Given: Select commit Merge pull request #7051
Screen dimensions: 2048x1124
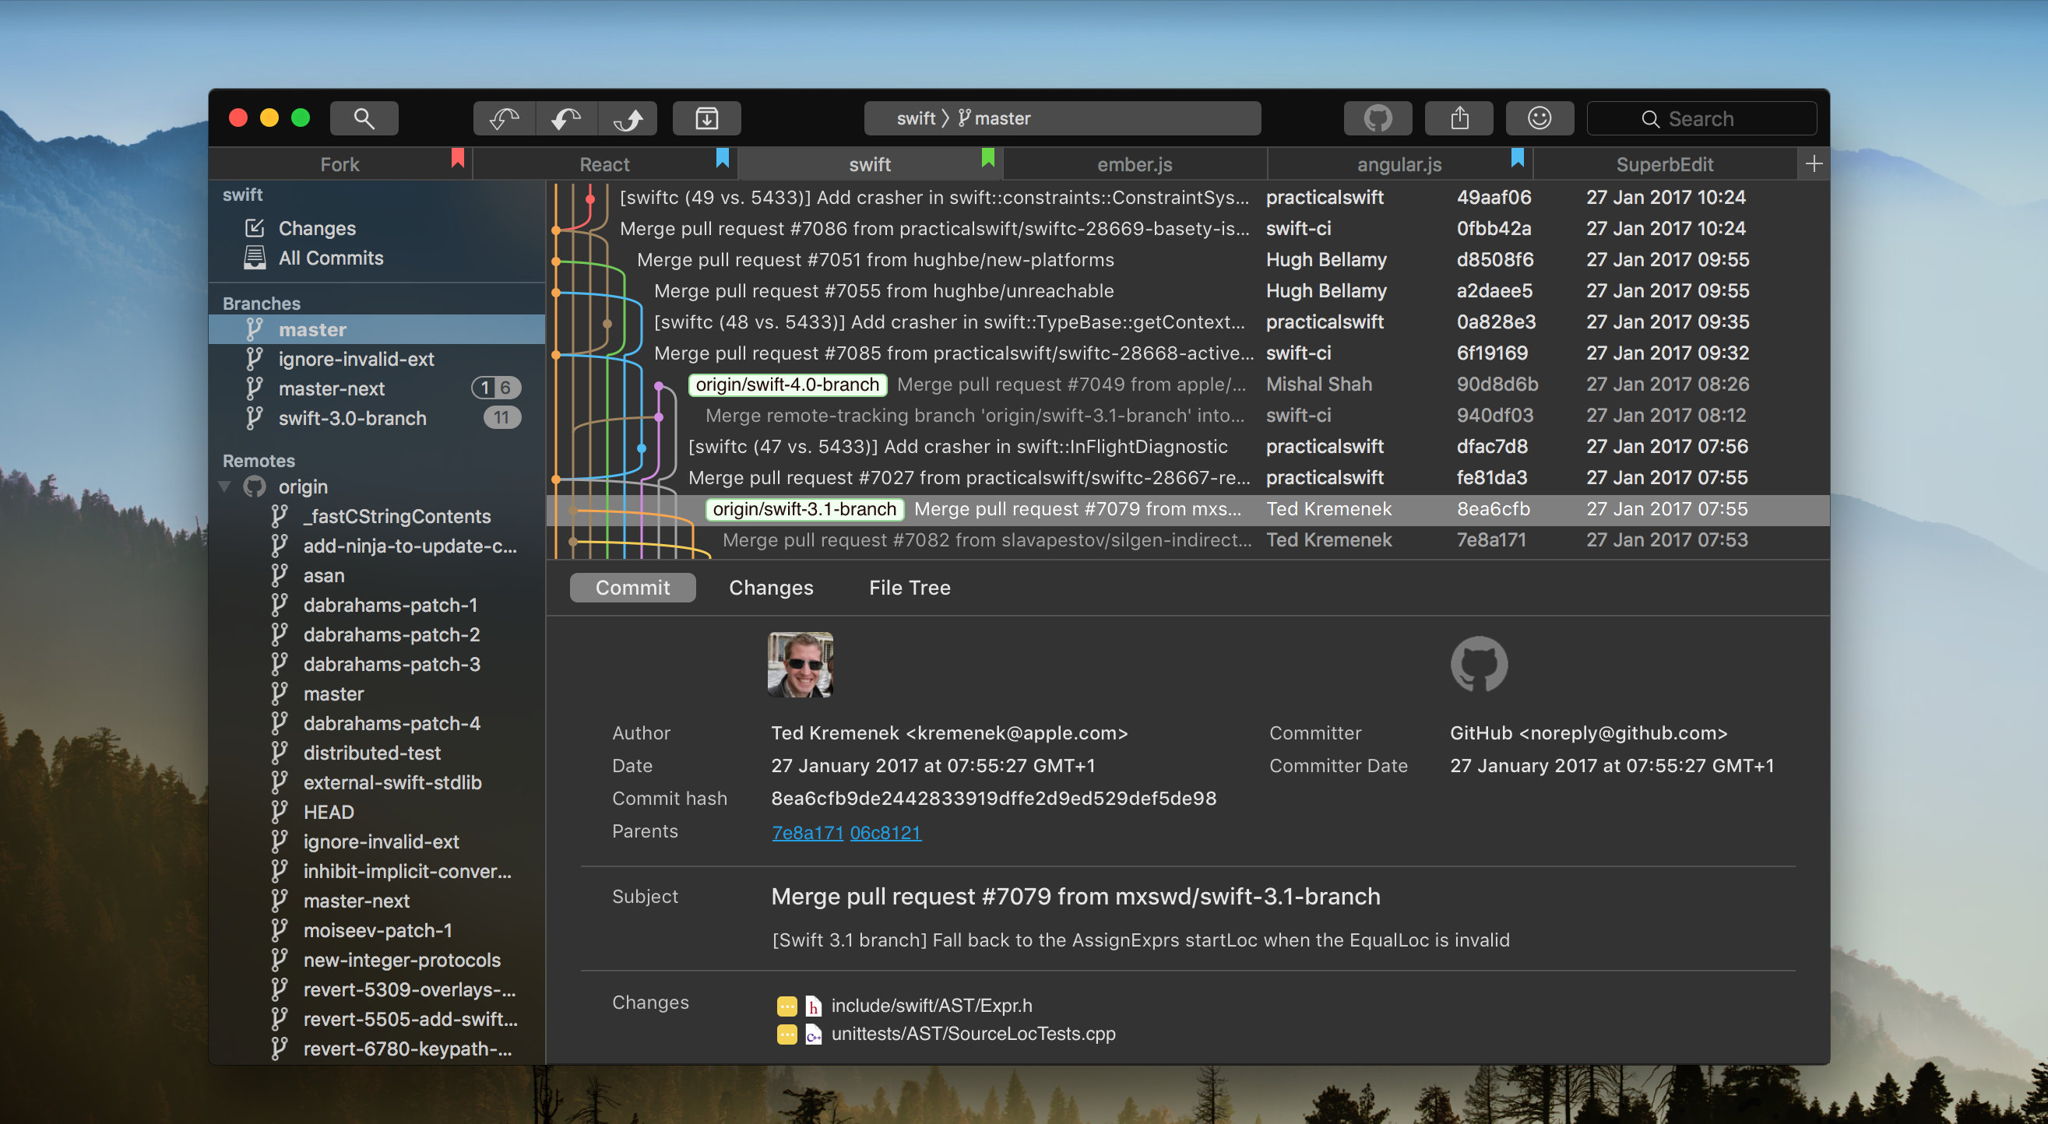Looking at the screenshot, I should (x=1188, y=260).
